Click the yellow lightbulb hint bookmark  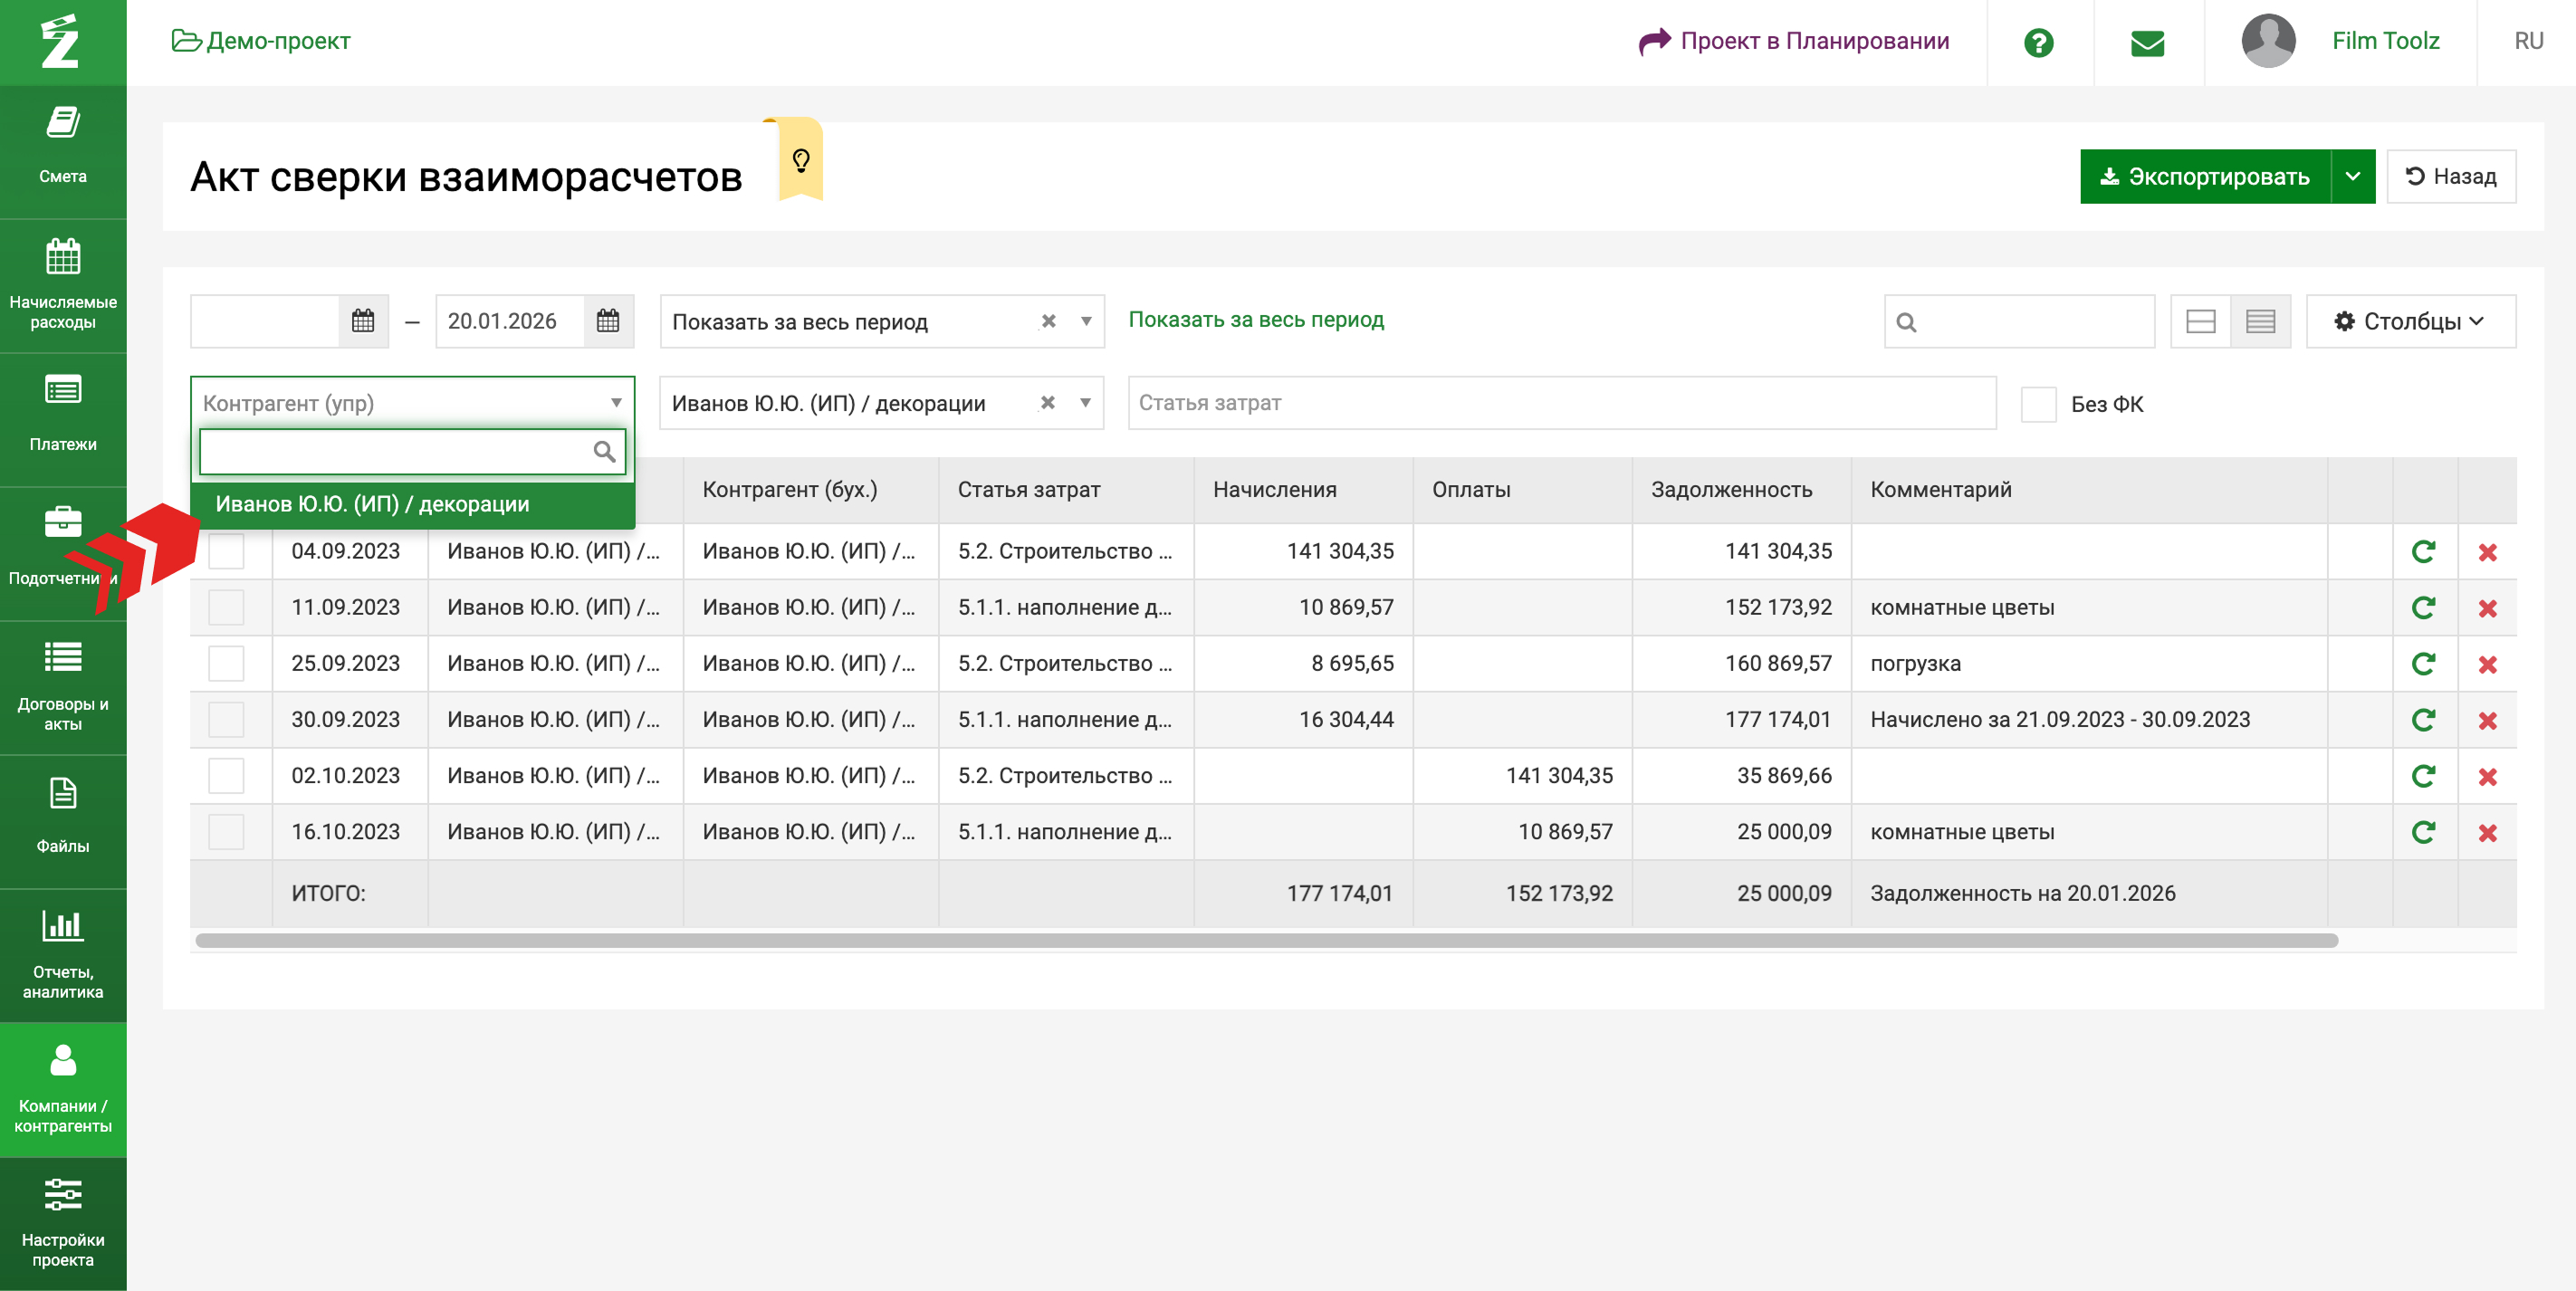[x=800, y=160]
